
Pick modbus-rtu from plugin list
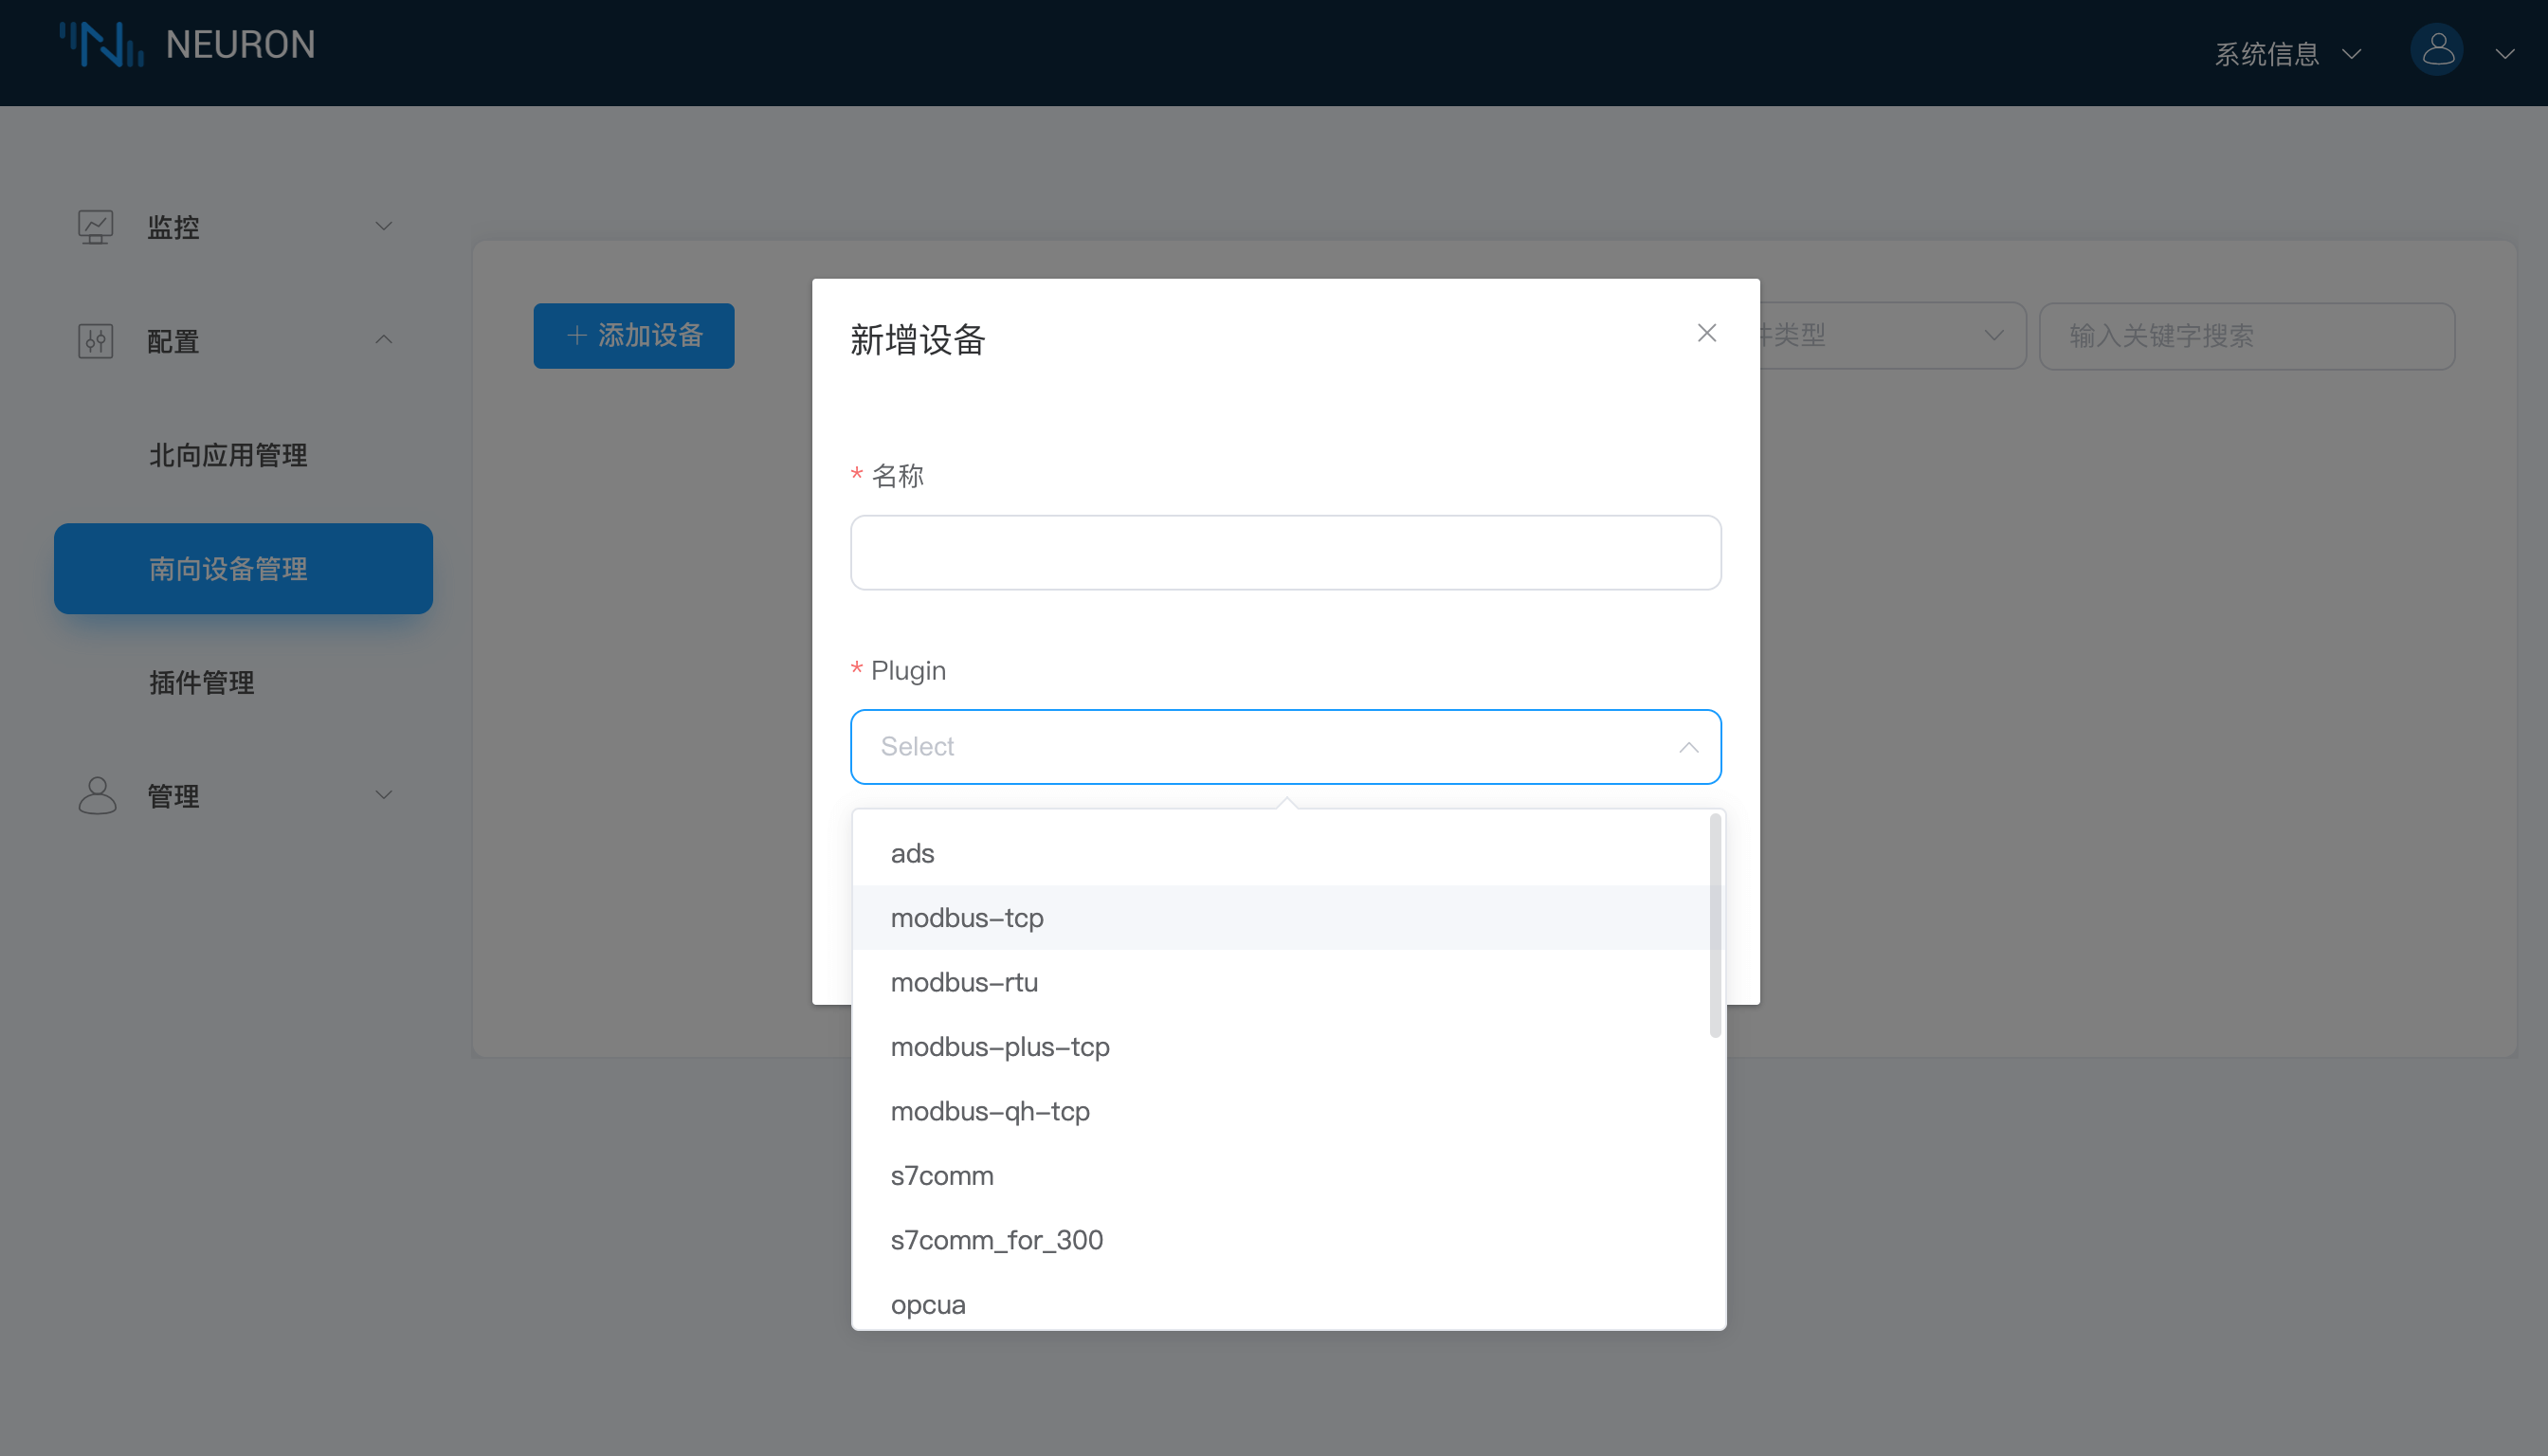click(964, 983)
